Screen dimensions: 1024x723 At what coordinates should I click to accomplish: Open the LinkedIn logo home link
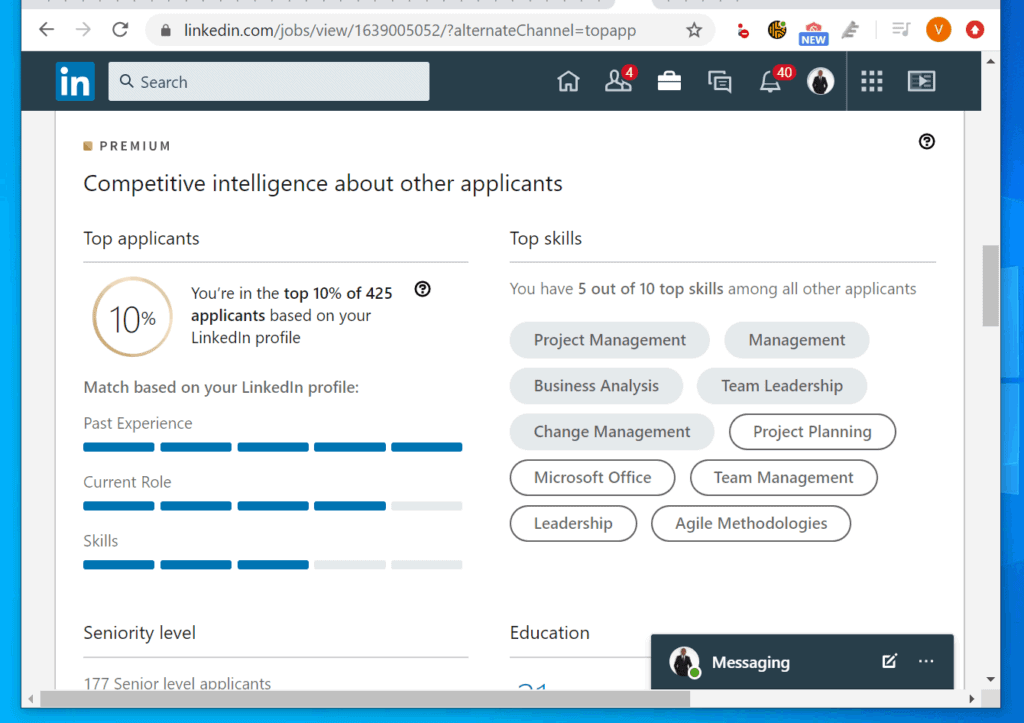[75, 82]
